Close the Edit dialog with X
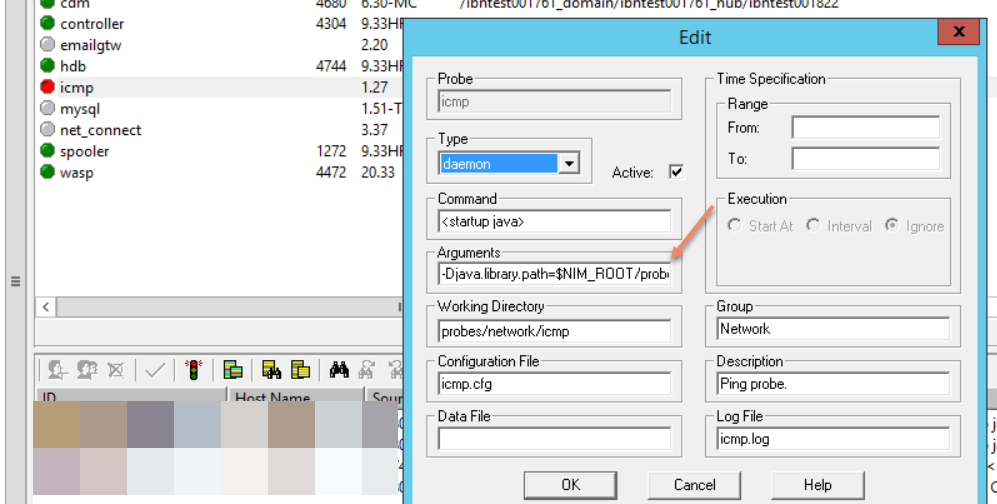Viewport: 997px width, 504px height. pos(959,31)
